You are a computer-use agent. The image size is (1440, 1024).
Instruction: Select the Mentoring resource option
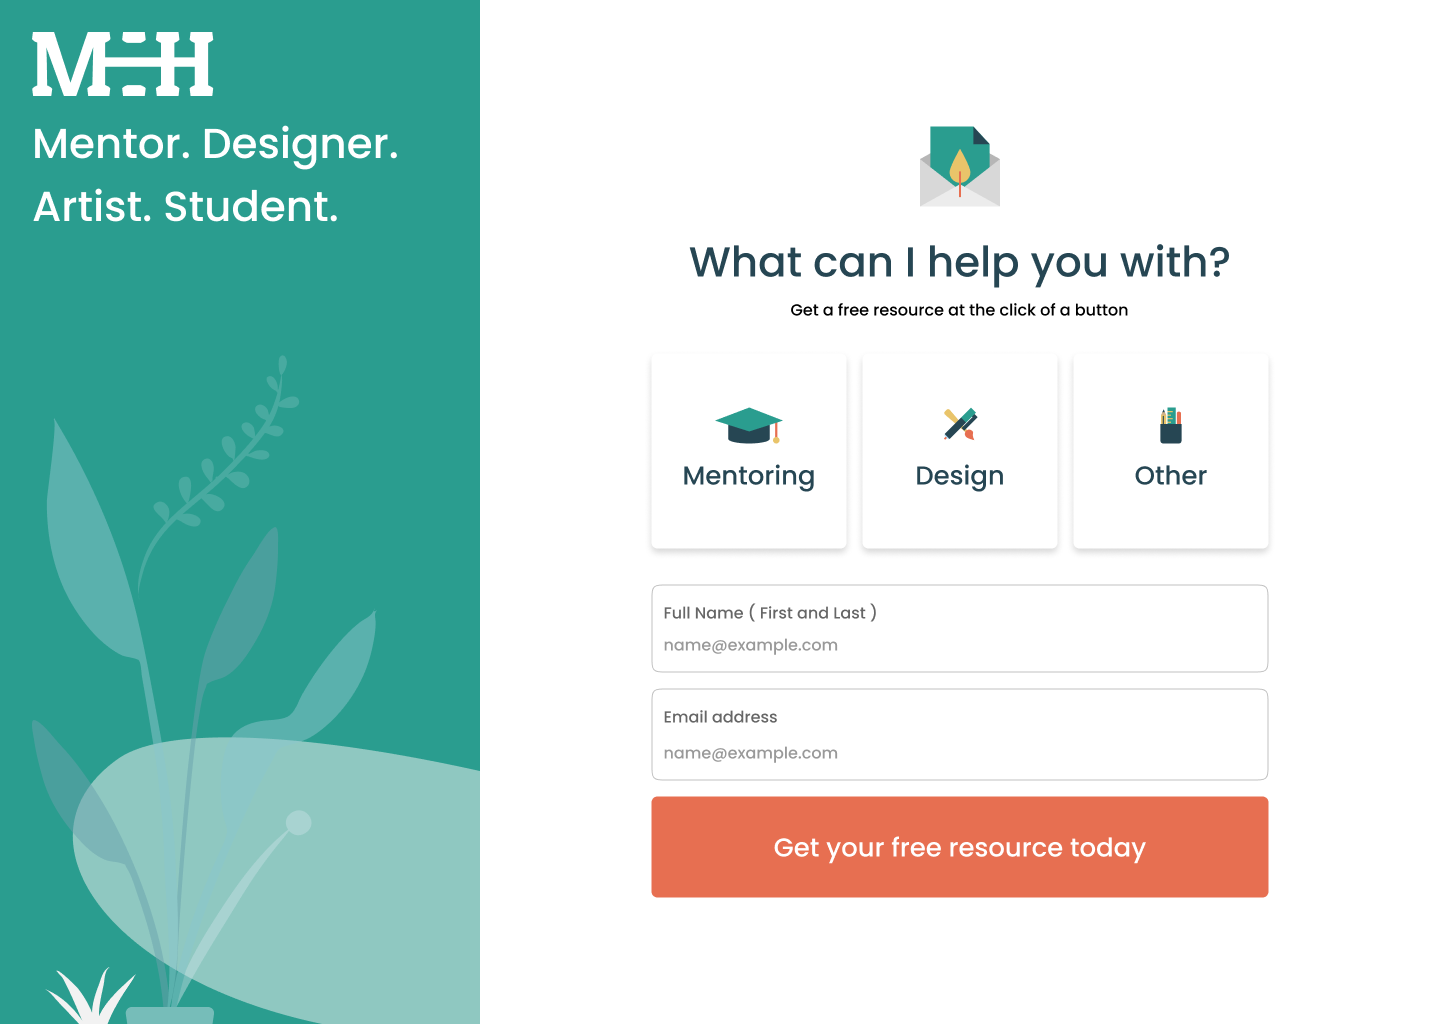pyautogui.click(x=748, y=451)
